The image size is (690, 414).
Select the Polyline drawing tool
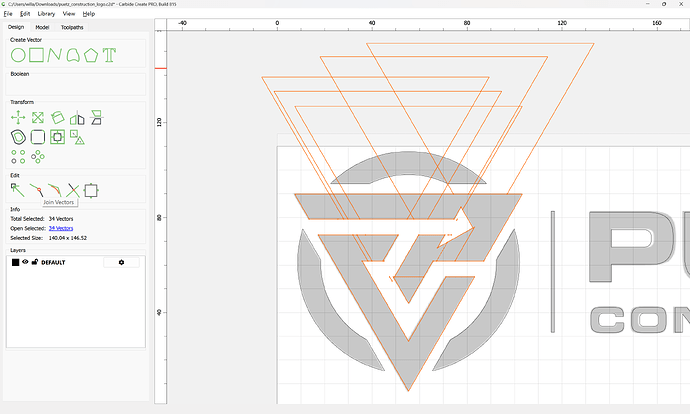(x=54, y=55)
